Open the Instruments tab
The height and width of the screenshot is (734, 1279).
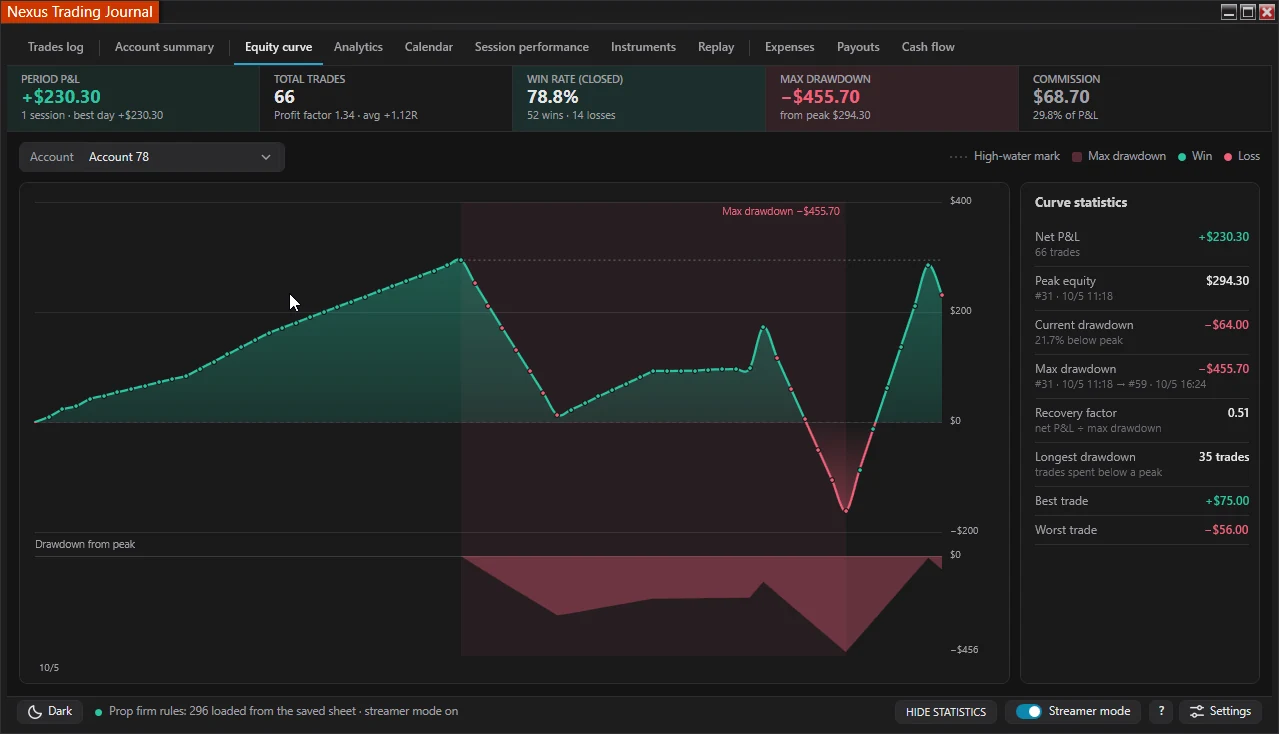pyautogui.click(x=643, y=47)
